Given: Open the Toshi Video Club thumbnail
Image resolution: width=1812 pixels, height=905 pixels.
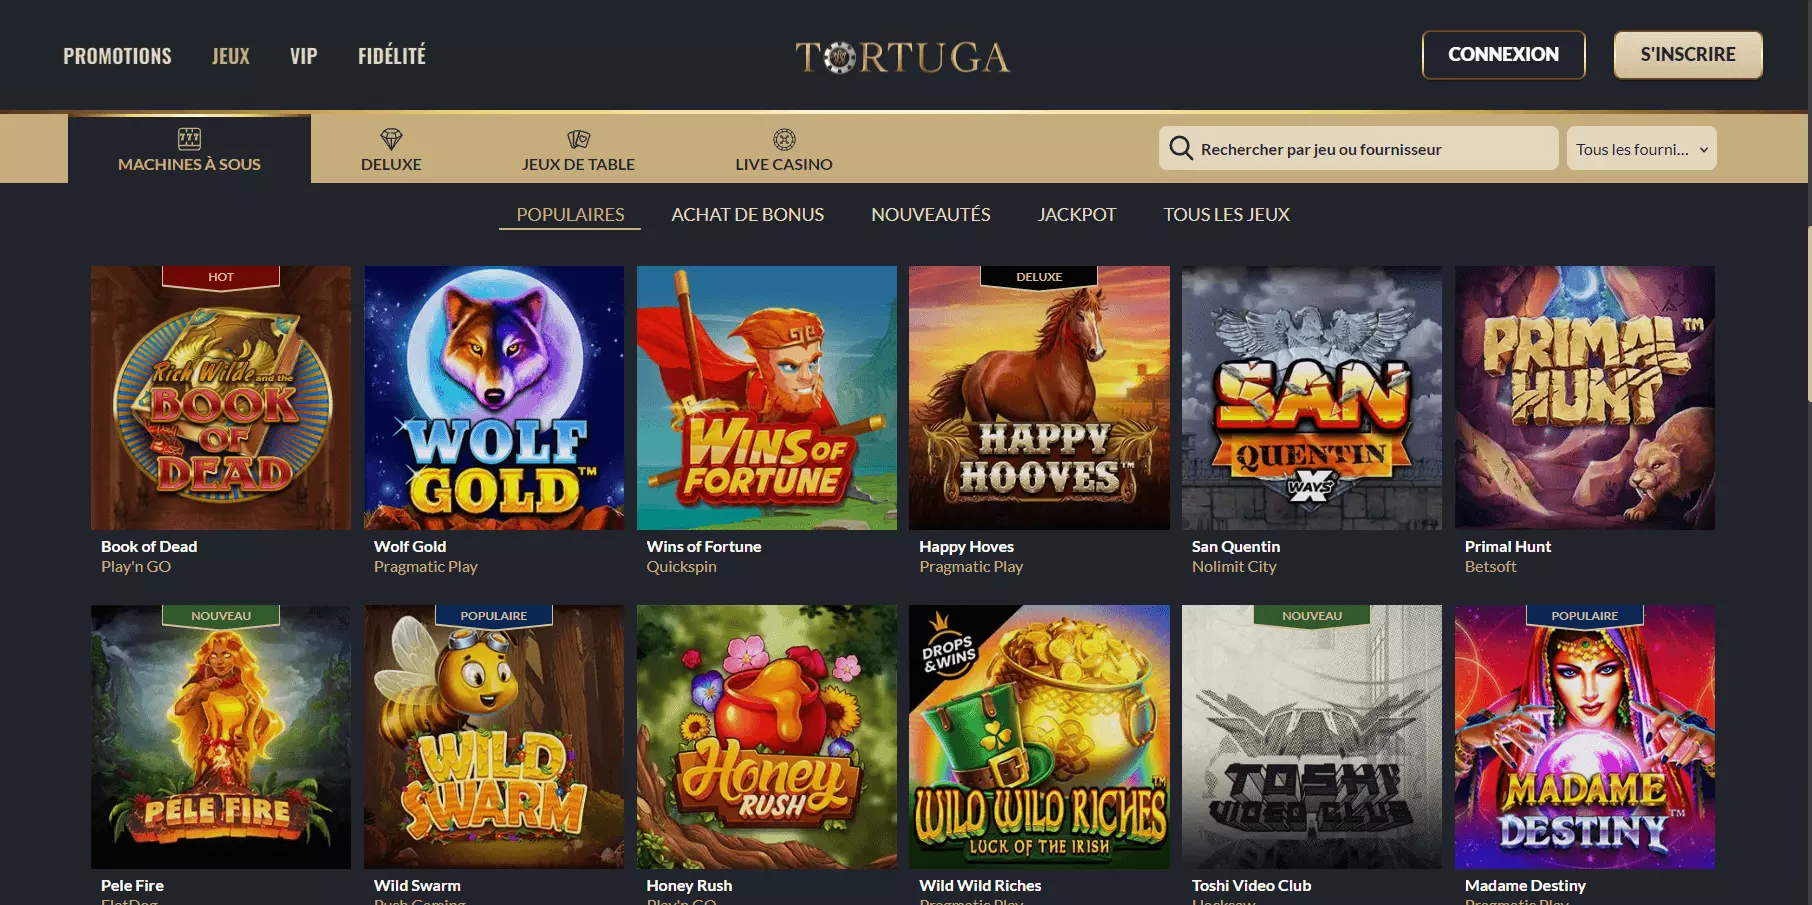Looking at the screenshot, I should [1312, 737].
